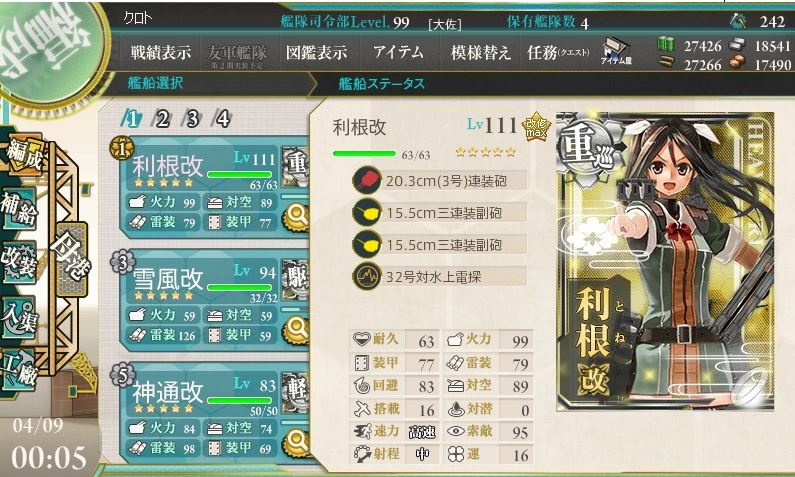The height and width of the screenshot is (477, 795).
Task: Open the 改装 remodel menu icon
Action: pyautogui.click(x=19, y=262)
